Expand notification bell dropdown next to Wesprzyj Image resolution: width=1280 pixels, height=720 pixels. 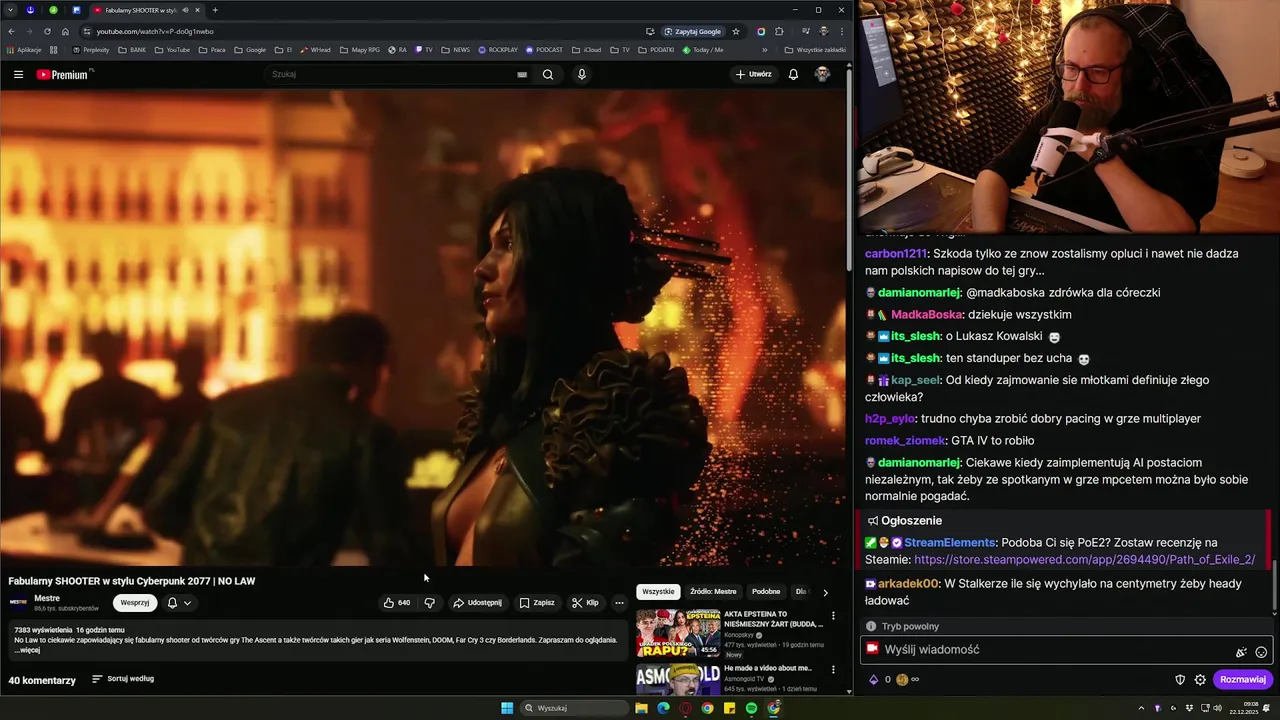tap(179, 603)
